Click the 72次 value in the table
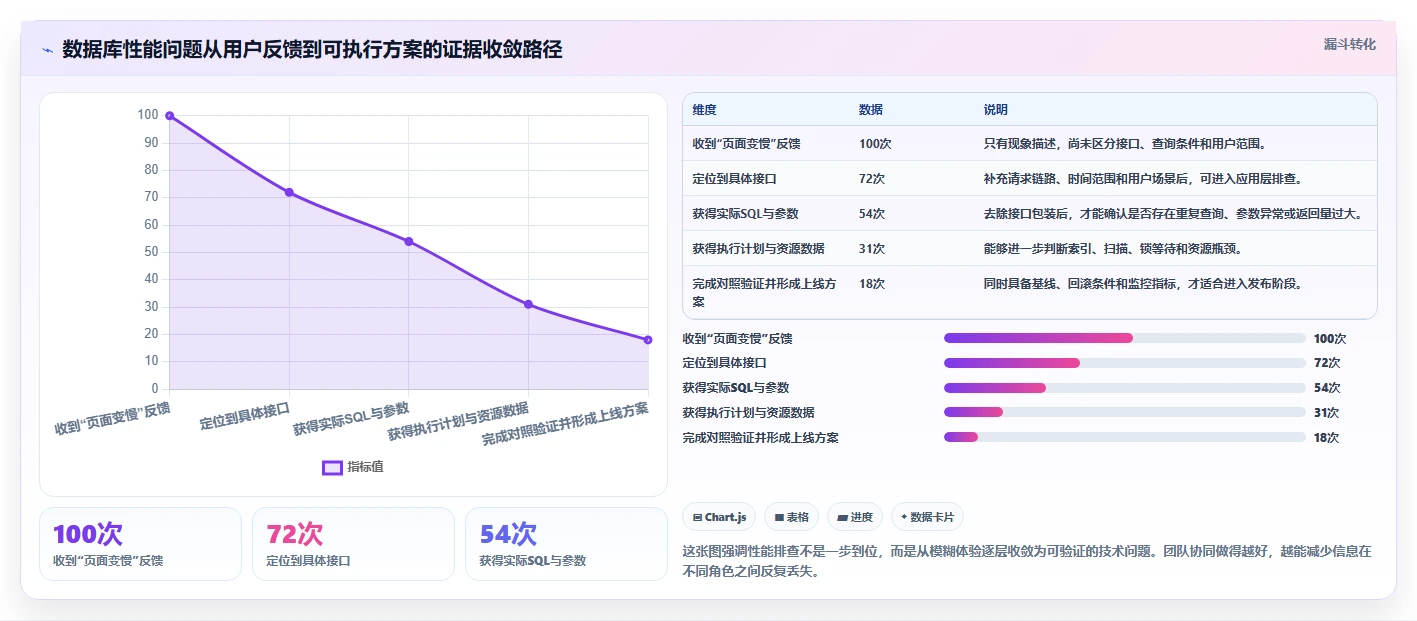The height and width of the screenshot is (621, 1417). [x=872, y=179]
